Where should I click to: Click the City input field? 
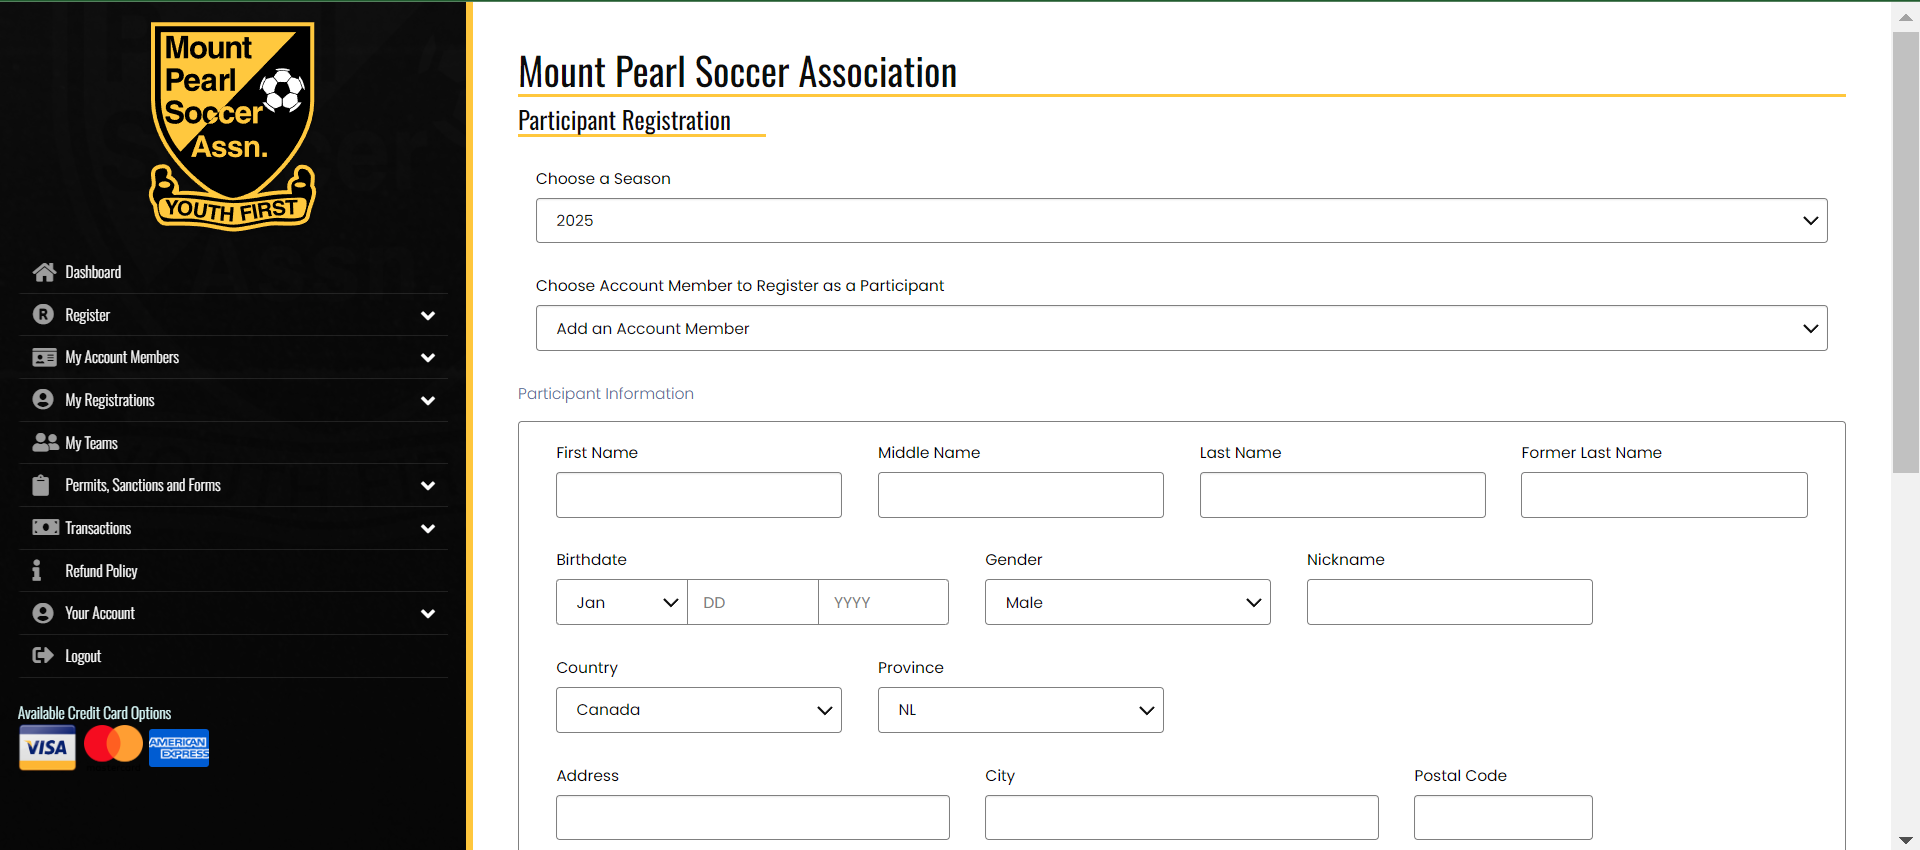[x=1181, y=817]
